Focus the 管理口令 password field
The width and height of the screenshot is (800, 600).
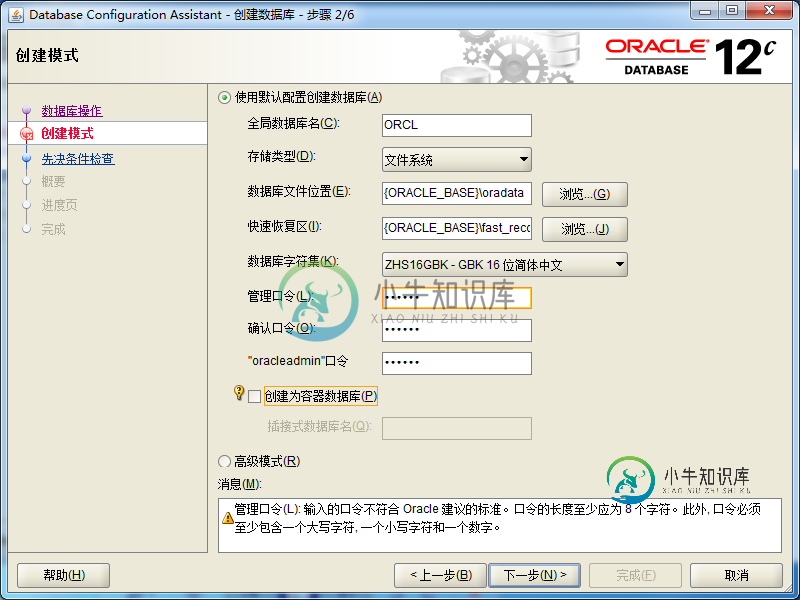pos(457,298)
